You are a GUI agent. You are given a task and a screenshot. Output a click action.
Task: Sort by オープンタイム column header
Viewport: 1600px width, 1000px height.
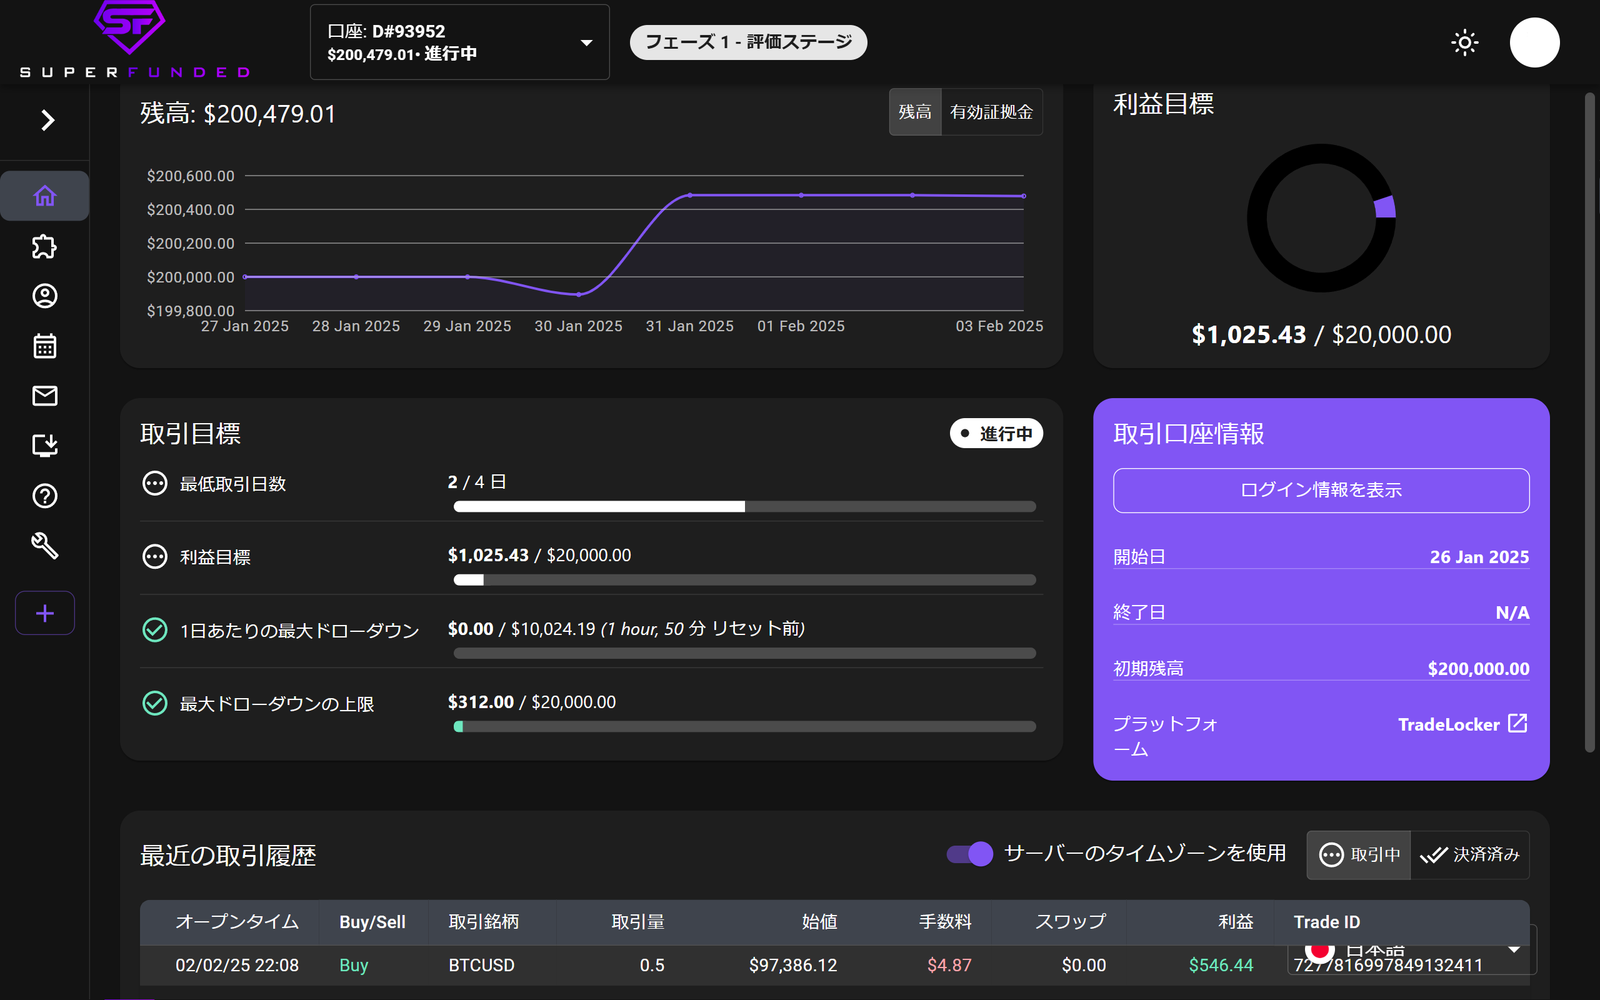pos(237,922)
